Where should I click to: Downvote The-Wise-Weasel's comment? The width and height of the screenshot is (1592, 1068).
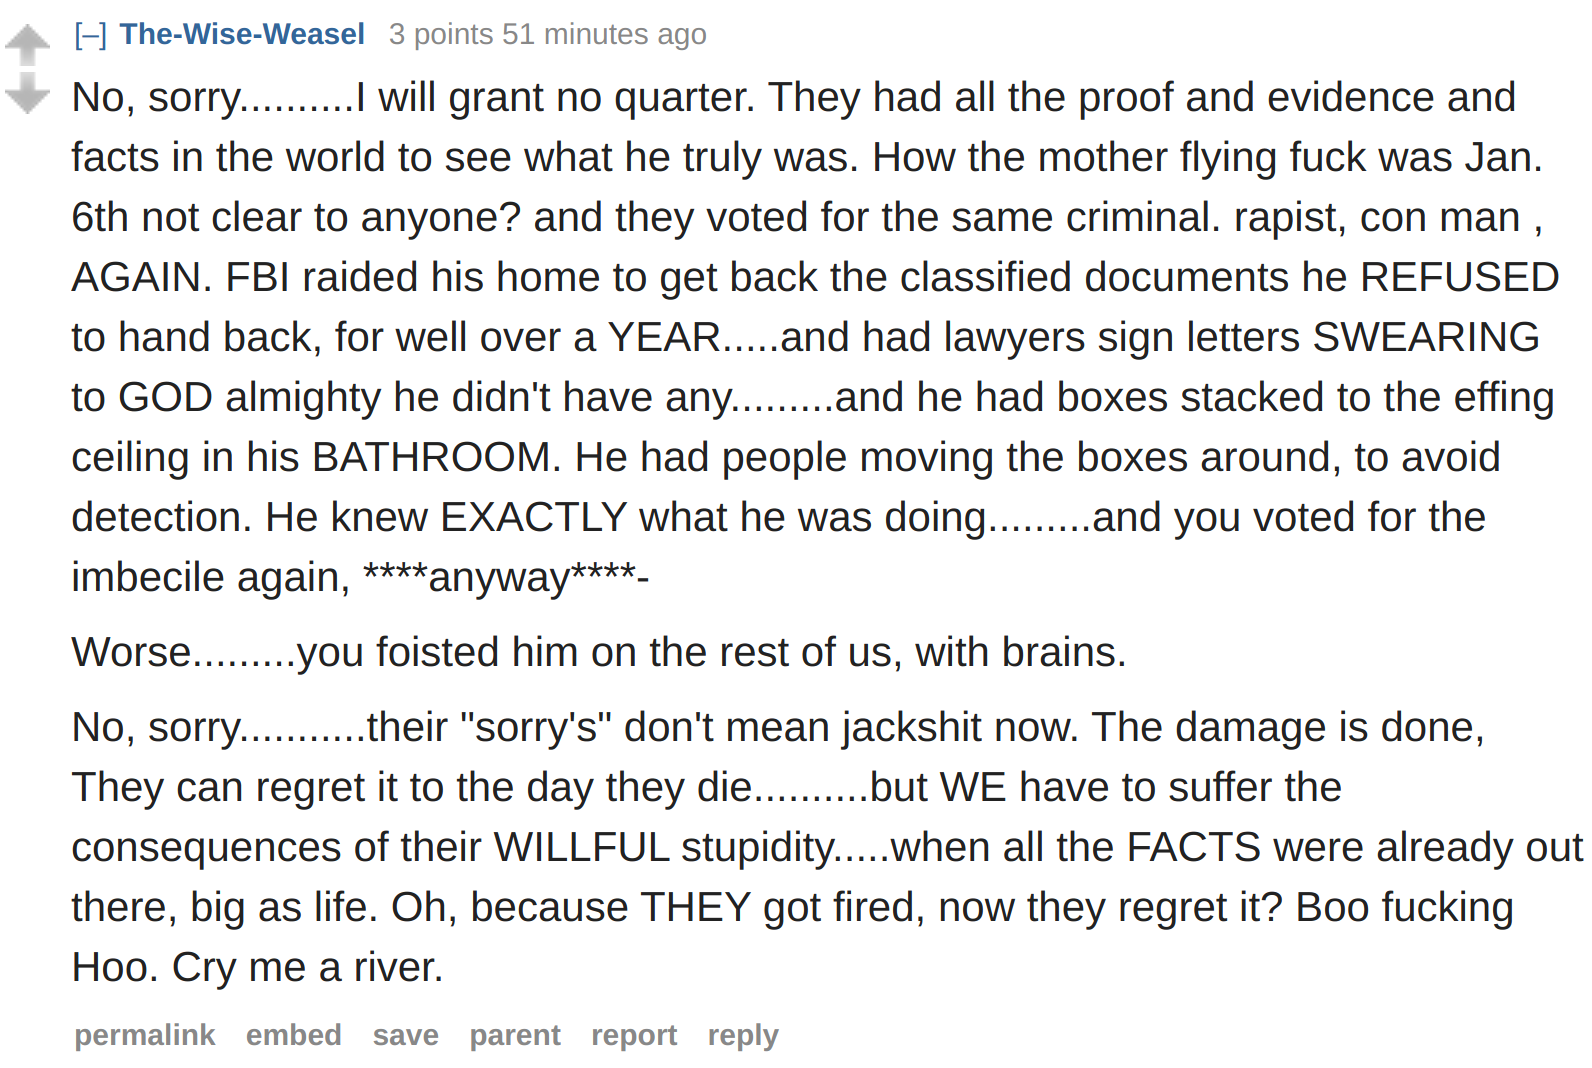(27, 92)
